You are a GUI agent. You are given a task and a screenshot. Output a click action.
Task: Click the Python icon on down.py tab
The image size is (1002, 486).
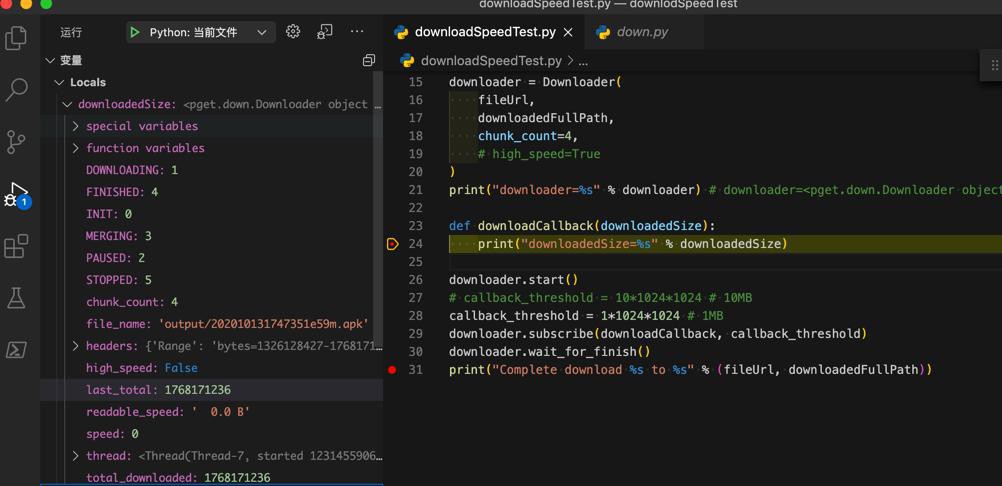pos(603,32)
